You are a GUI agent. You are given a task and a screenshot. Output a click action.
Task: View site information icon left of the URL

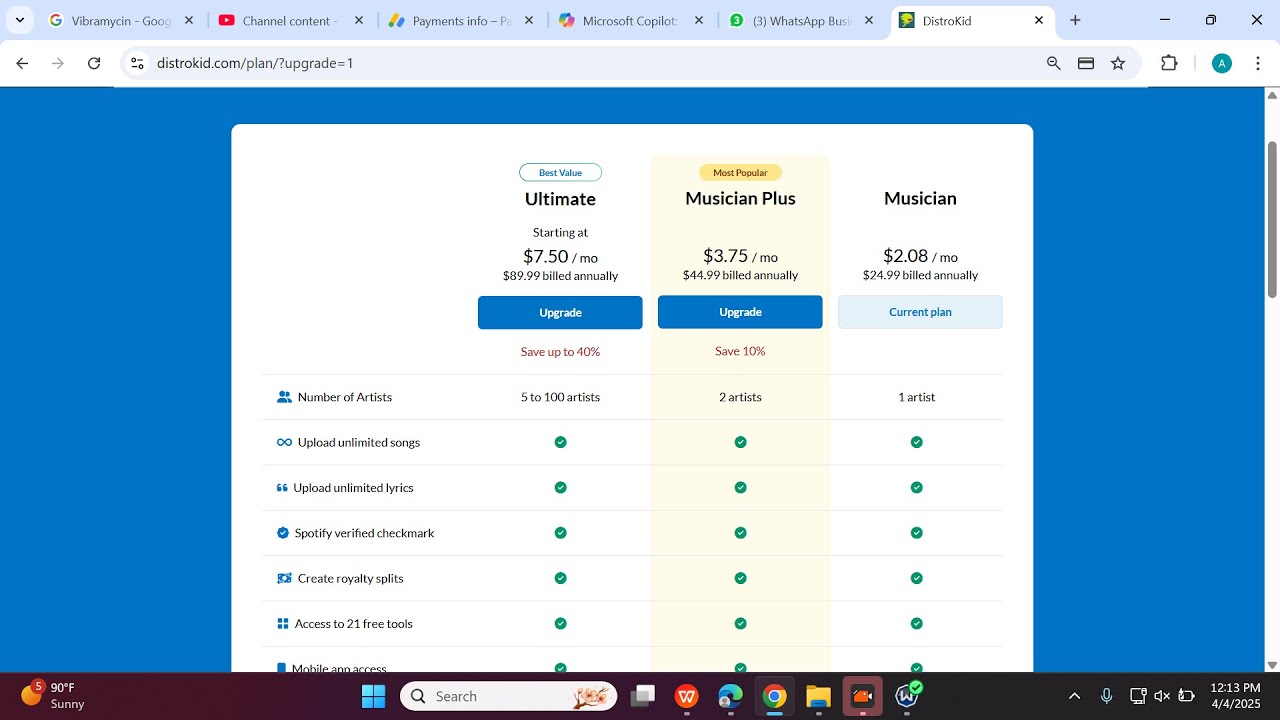tap(138, 63)
